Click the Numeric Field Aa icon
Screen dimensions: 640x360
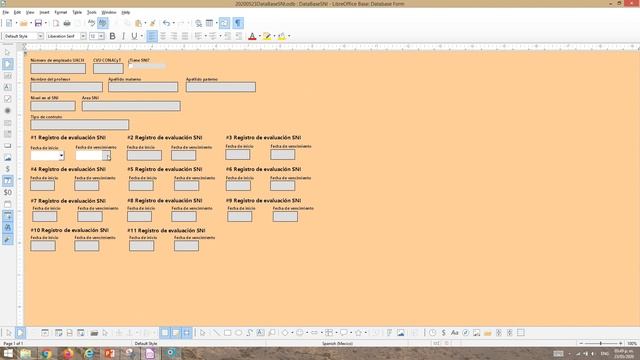pos(454,333)
